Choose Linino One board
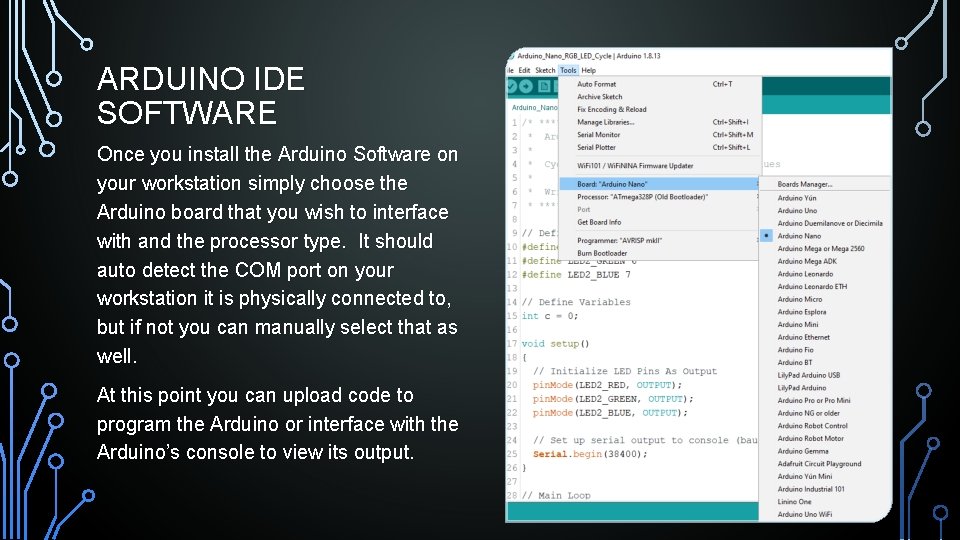 tap(825, 502)
